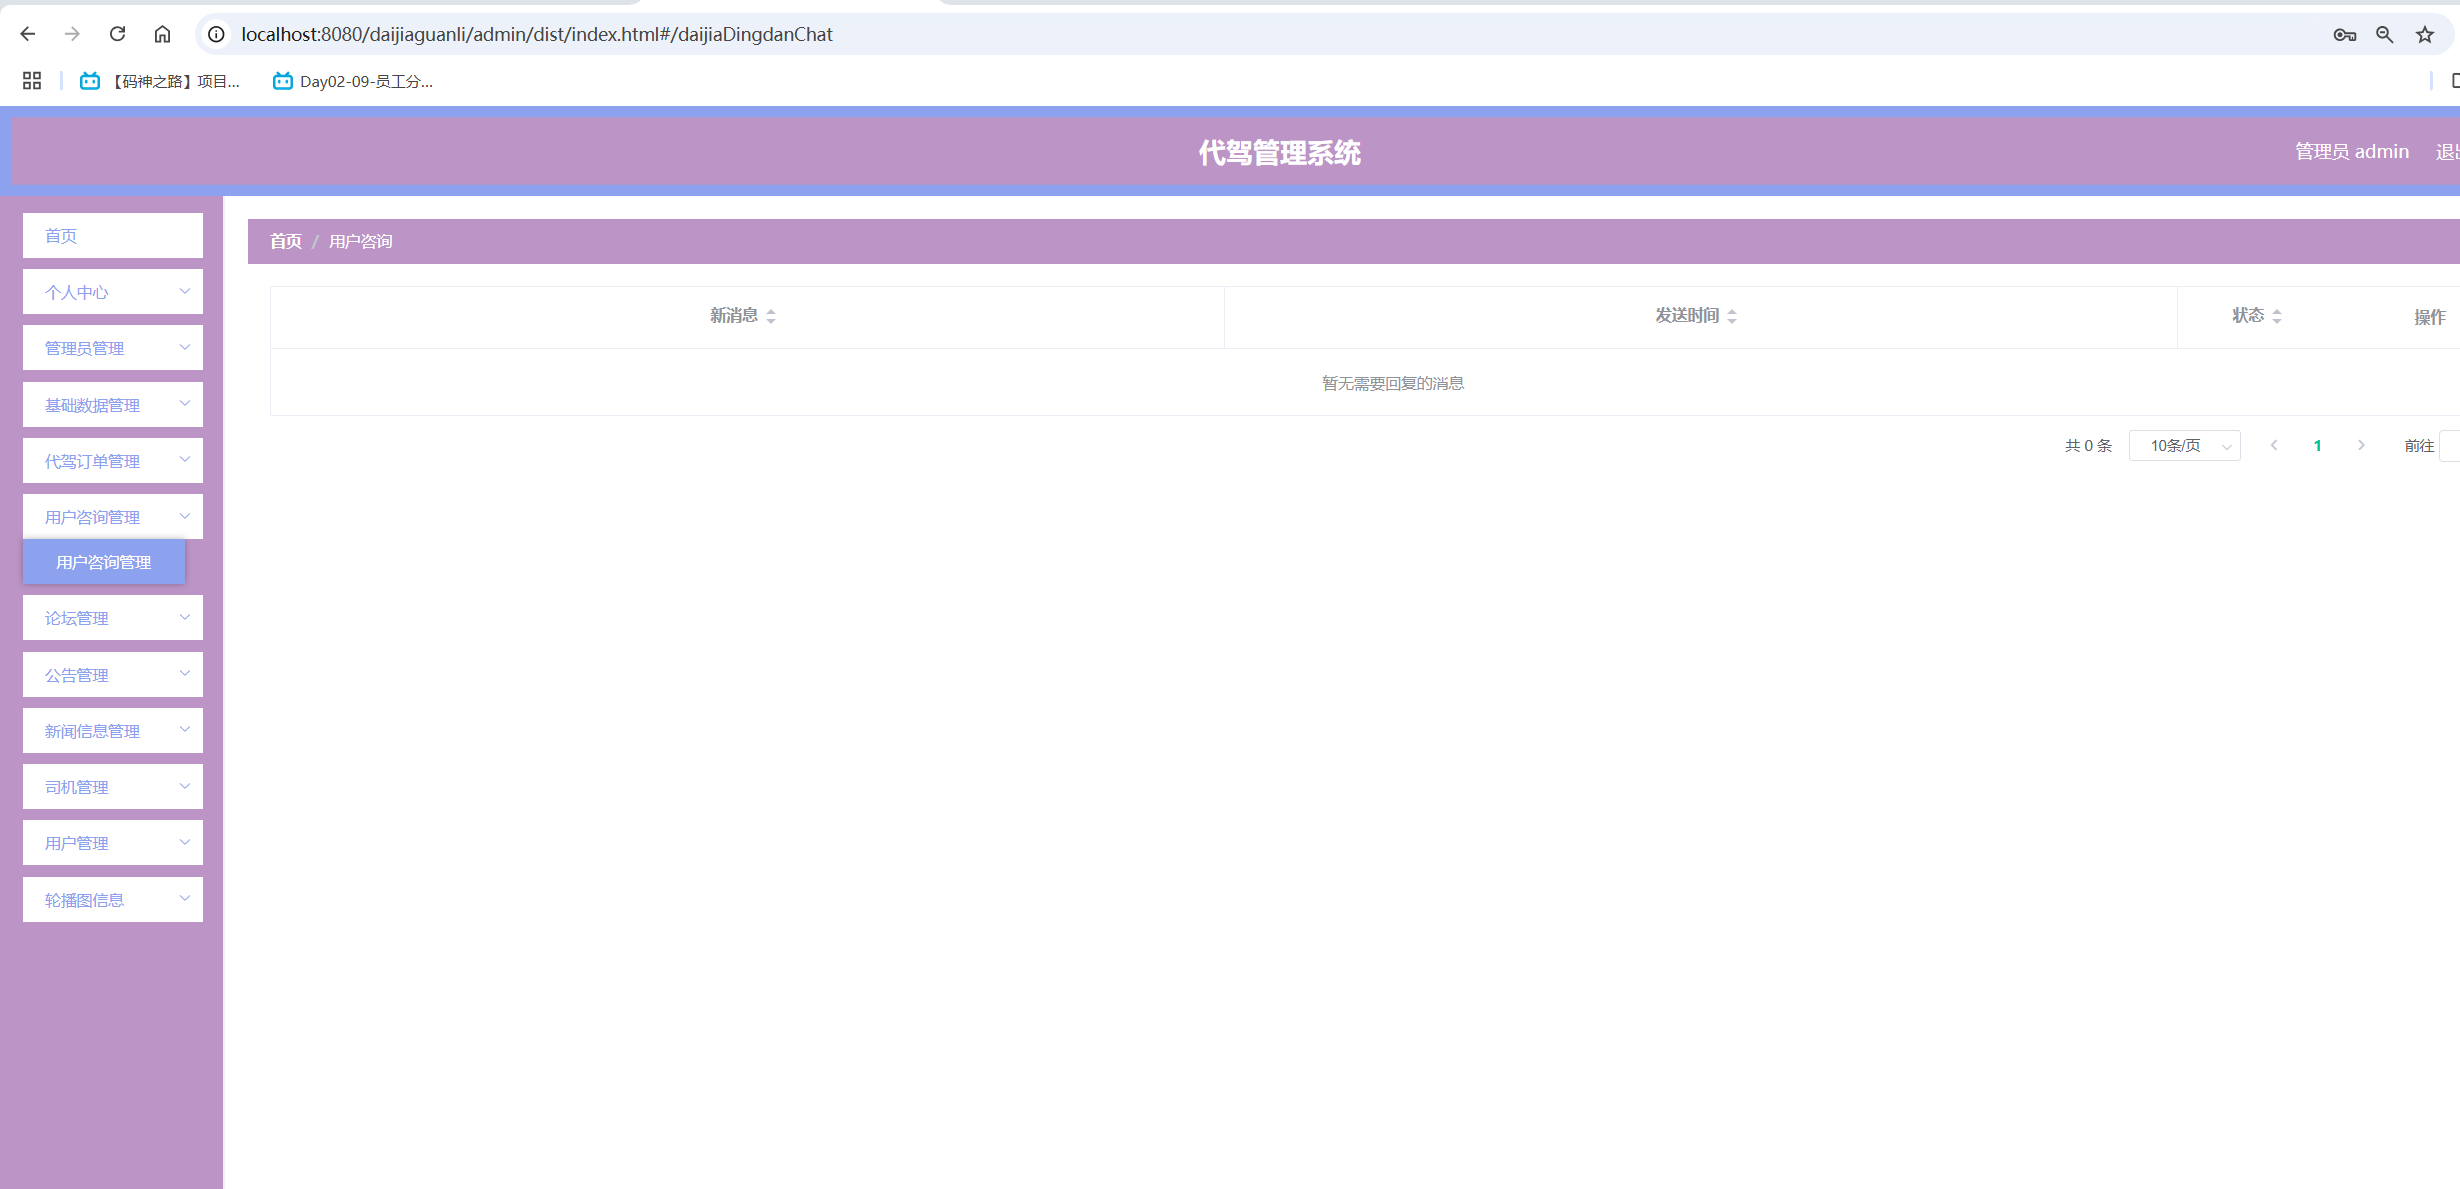Screen dimensions: 2460x1189
Task: Click the browser forward arrow
Action: [72, 34]
